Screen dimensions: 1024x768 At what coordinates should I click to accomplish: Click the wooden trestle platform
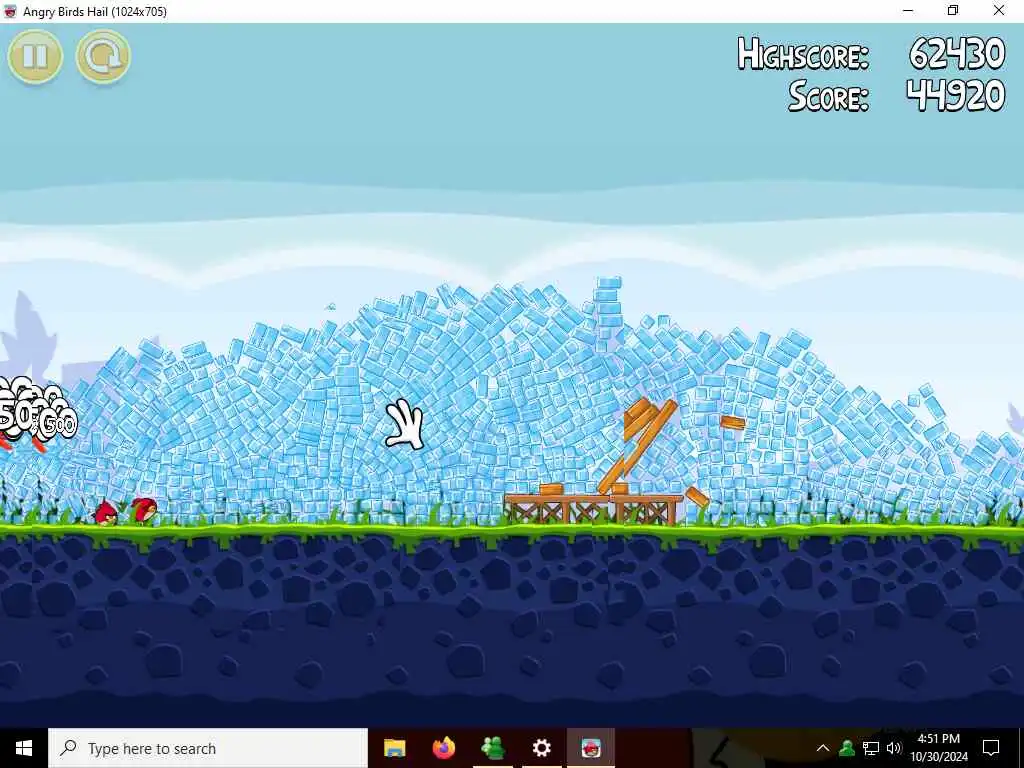[593, 509]
